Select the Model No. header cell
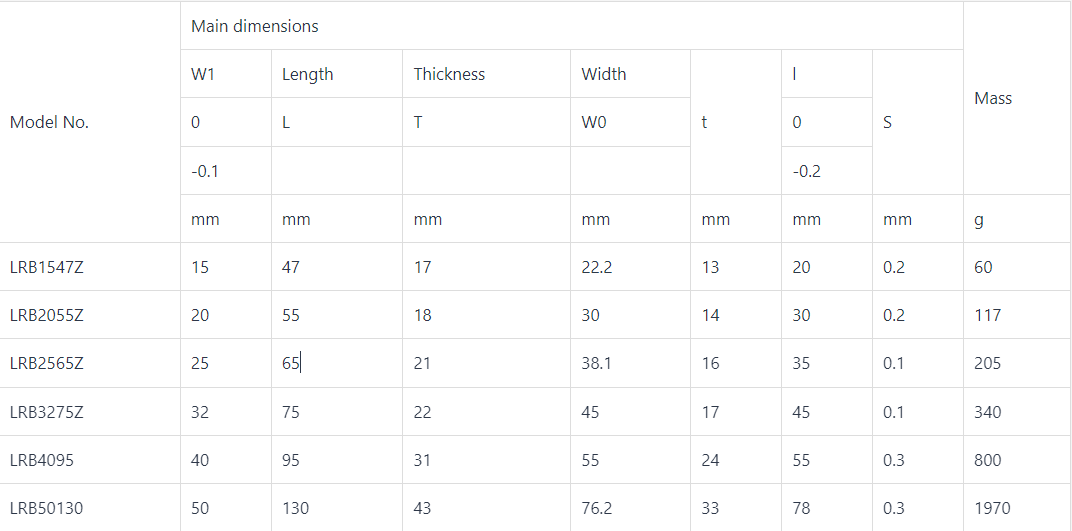Screen dimensions: 1072x531 coord(90,122)
